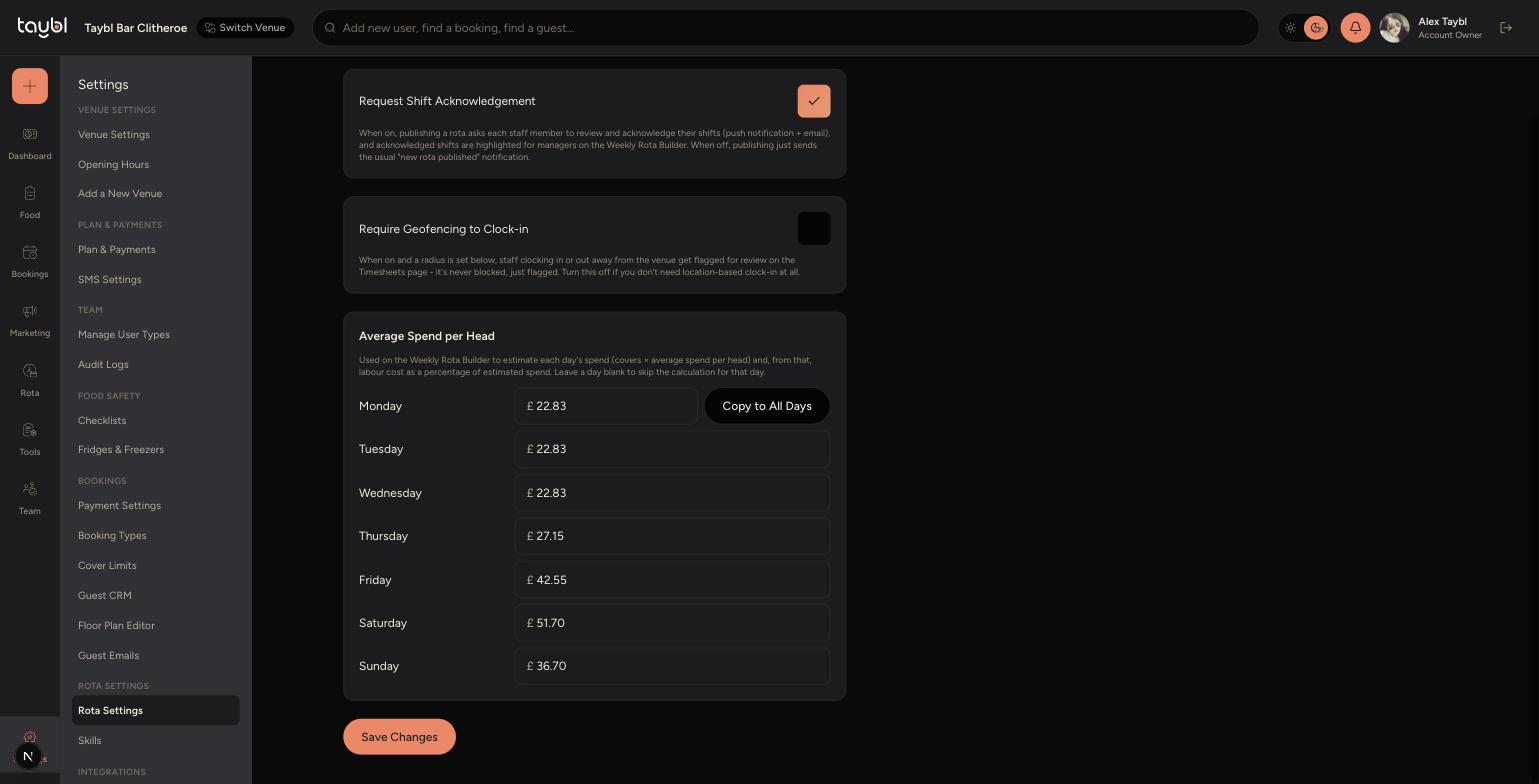Image resolution: width=1539 pixels, height=784 pixels.
Task: Click Copy to All Days button
Action: (x=767, y=406)
